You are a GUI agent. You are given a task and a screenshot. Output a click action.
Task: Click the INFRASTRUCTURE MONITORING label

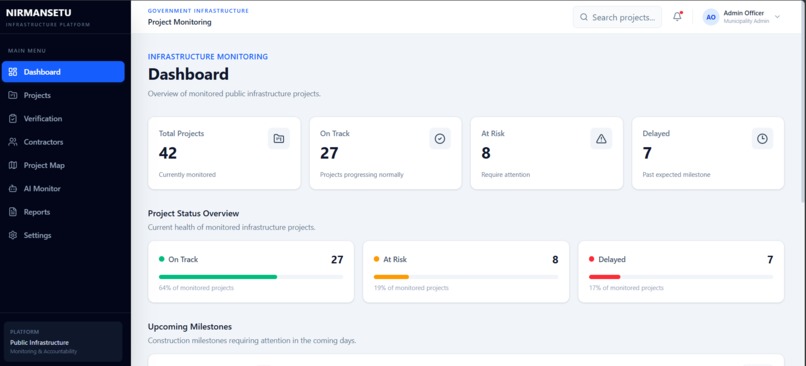(208, 57)
